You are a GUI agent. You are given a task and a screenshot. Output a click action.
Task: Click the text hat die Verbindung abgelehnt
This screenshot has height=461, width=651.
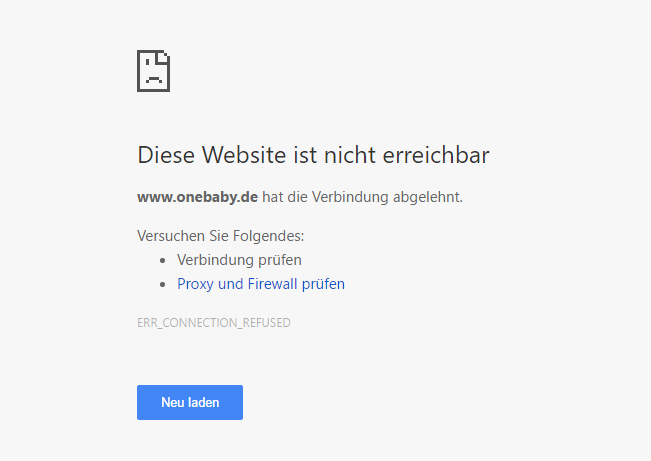[x=363, y=197]
